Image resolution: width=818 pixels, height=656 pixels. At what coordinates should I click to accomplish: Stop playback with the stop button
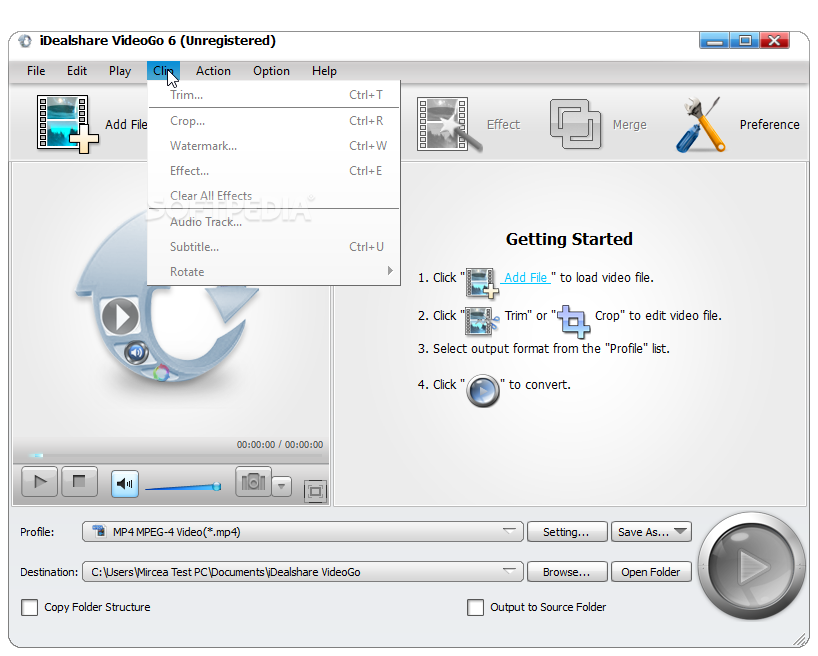[x=79, y=481]
